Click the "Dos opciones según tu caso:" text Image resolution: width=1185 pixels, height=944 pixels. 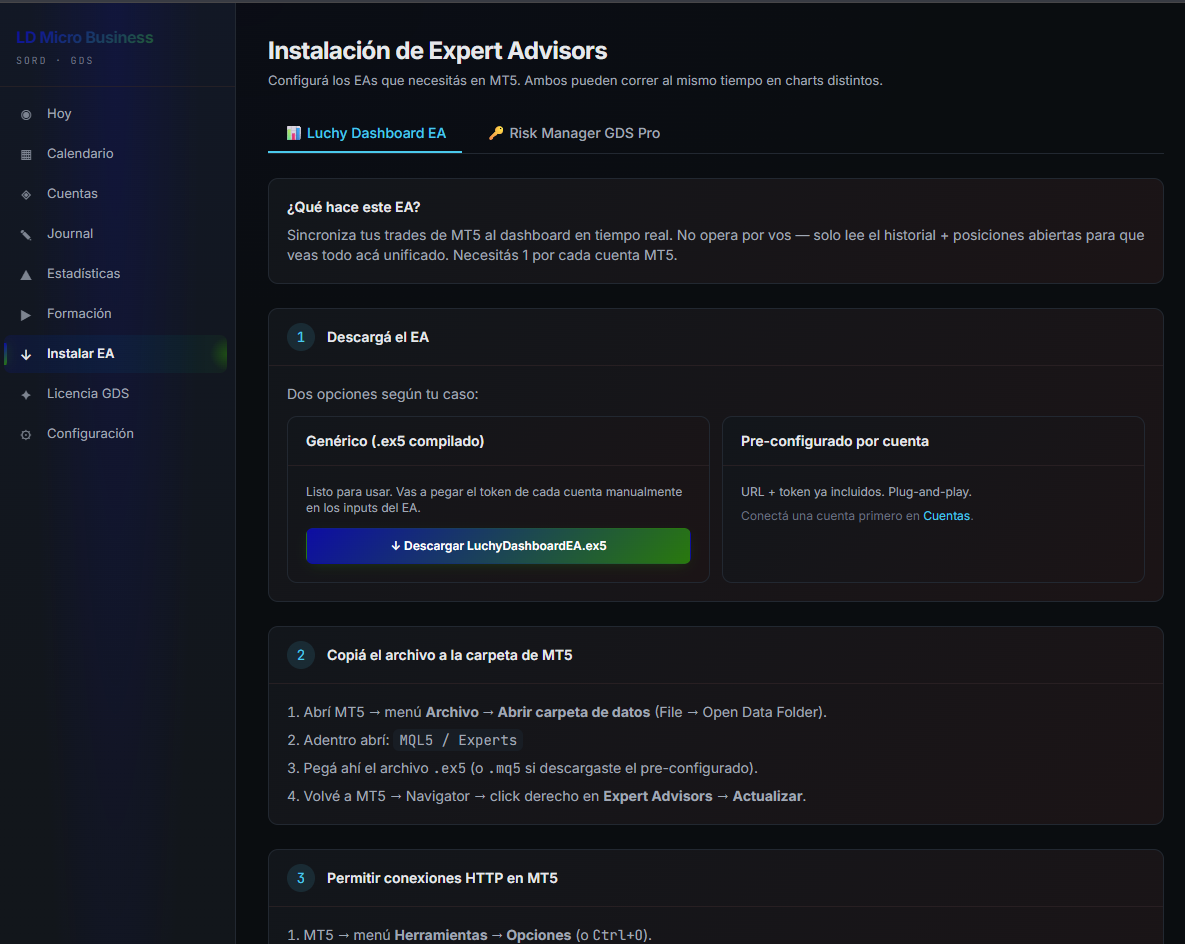[382, 395]
